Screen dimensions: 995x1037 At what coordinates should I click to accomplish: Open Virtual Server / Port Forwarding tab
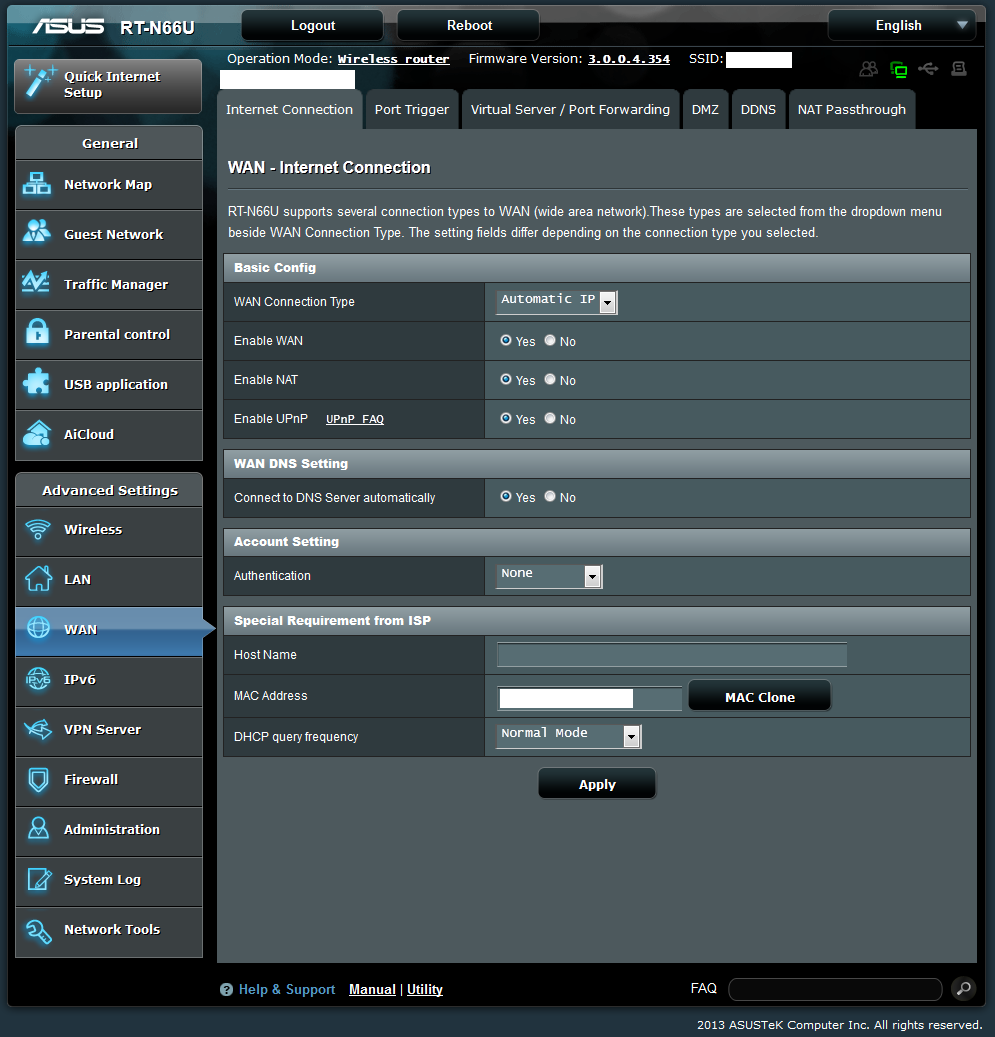(570, 109)
